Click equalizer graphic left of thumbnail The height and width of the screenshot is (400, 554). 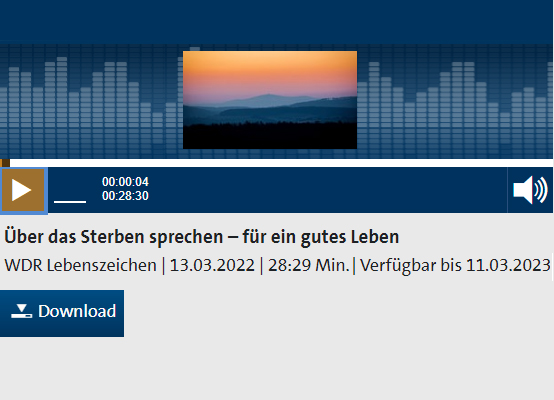coord(92,101)
